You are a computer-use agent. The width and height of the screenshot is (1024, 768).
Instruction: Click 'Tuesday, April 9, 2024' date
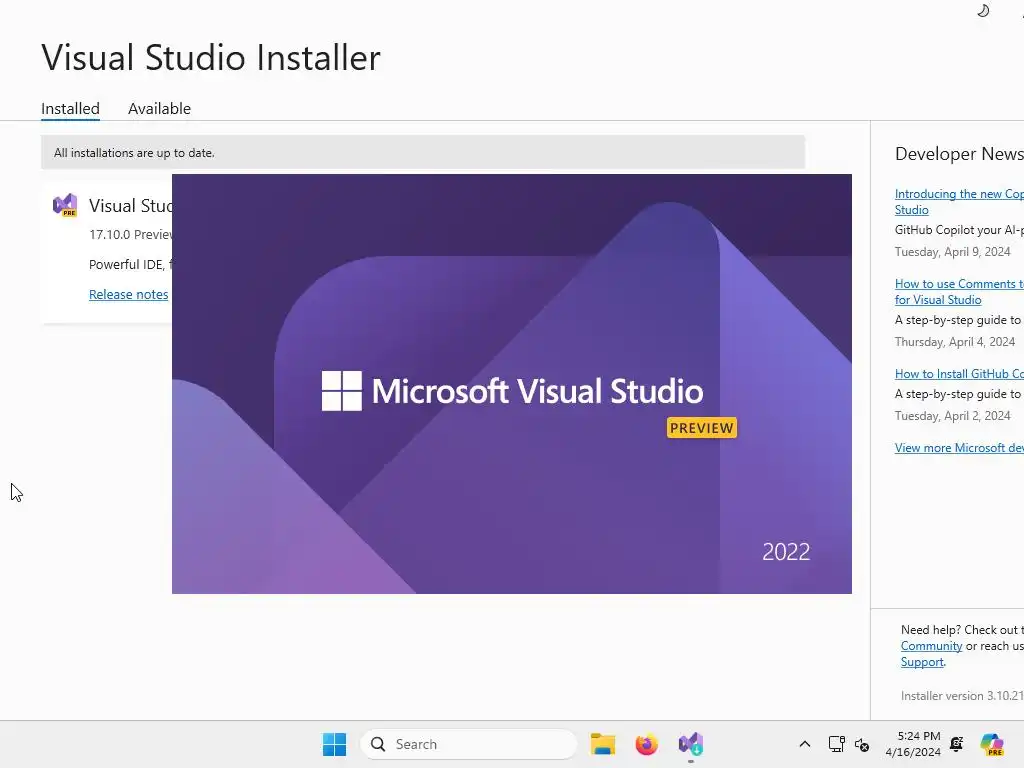click(952, 251)
